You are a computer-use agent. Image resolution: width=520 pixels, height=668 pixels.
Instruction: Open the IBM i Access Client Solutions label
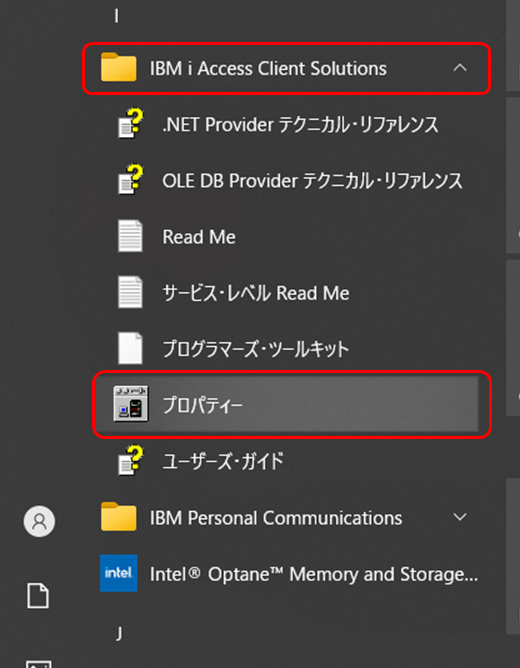point(268,68)
